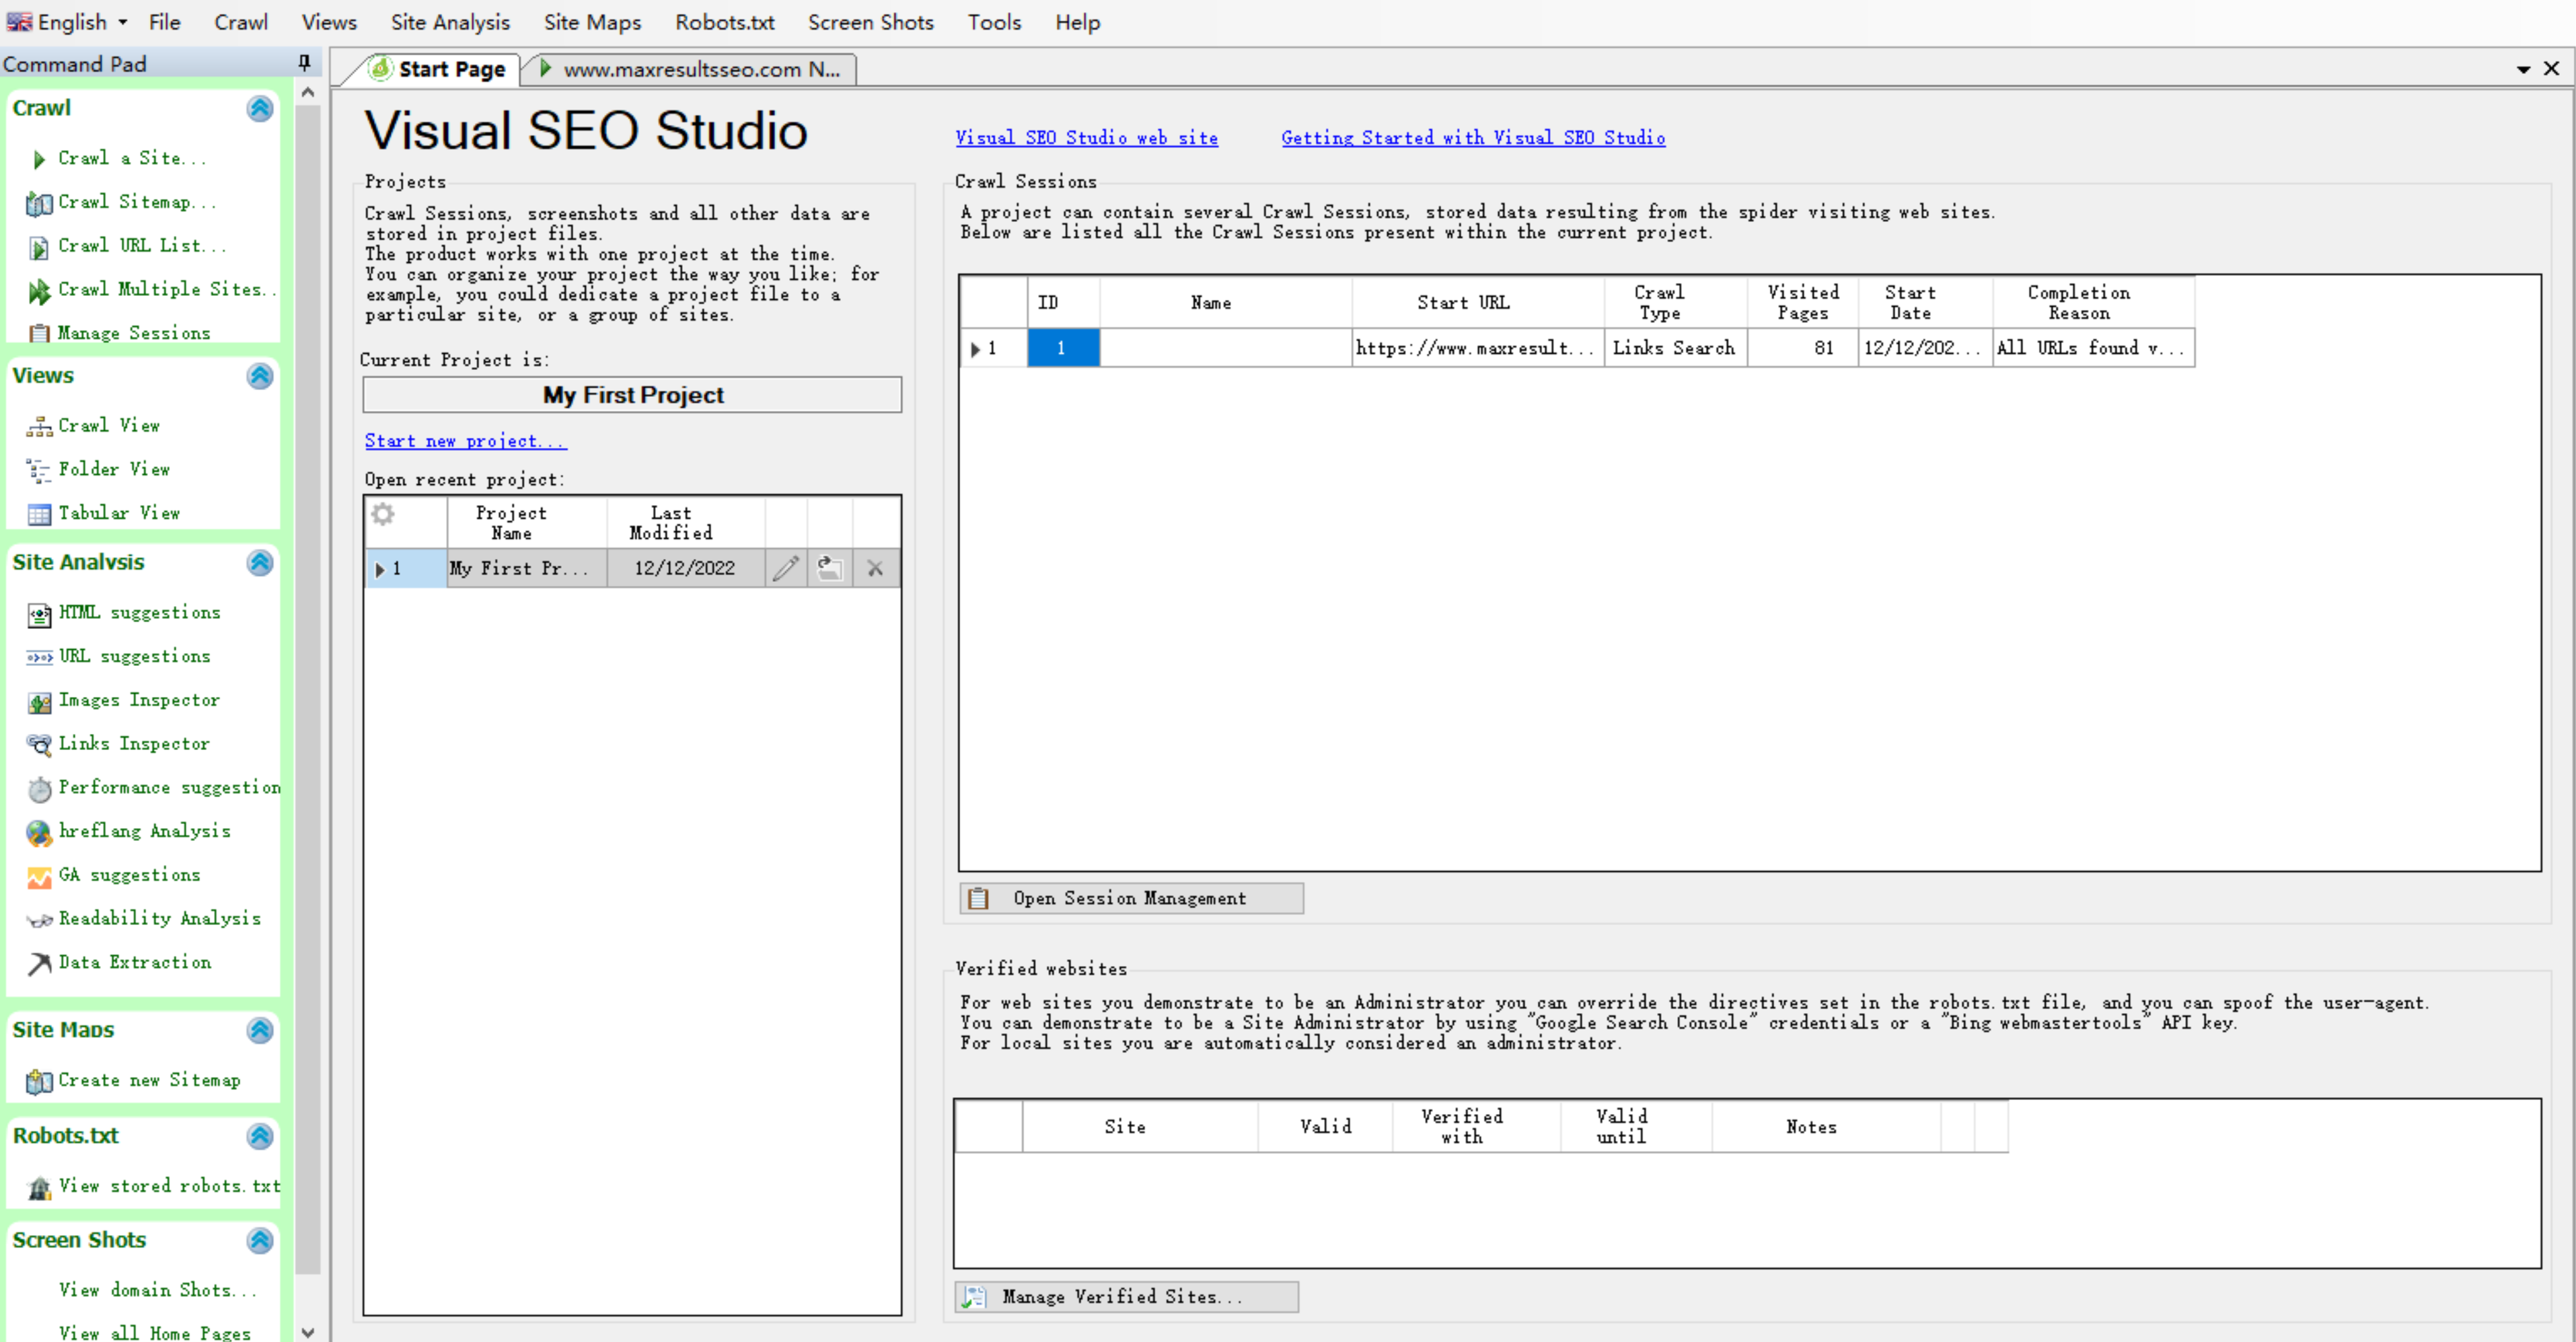This screenshot has width=2576, height=1342.
Task: Switch to the www.maxresultsseo.com tab
Action: (x=692, y=69)
